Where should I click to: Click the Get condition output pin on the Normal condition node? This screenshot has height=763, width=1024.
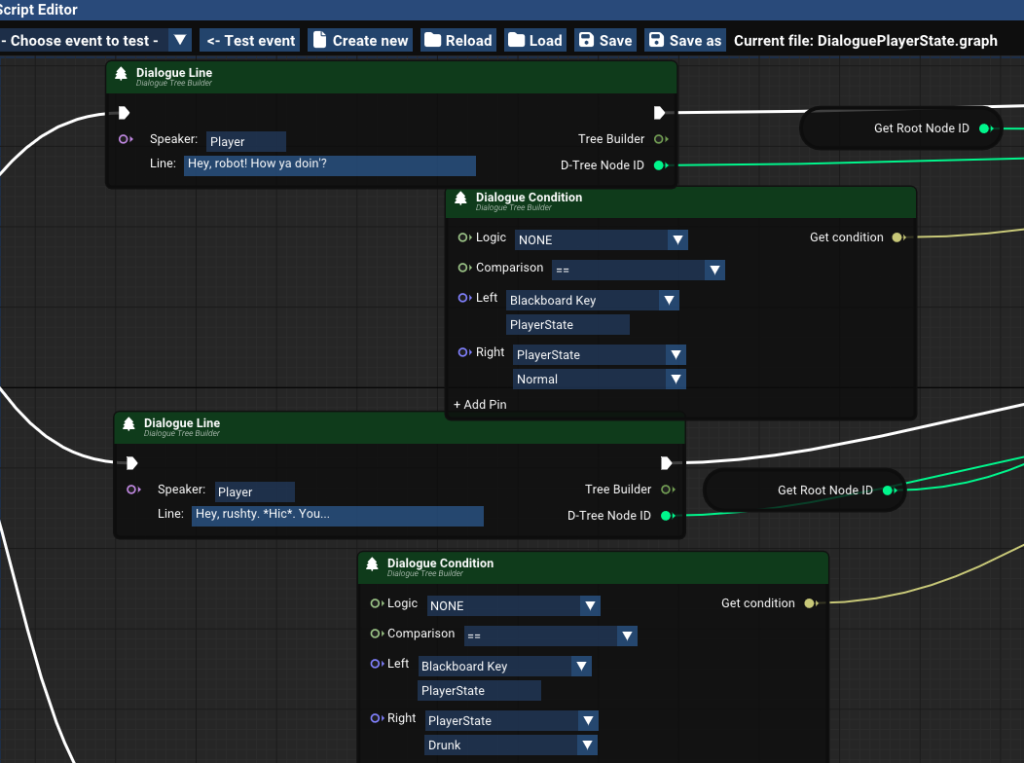897,238
